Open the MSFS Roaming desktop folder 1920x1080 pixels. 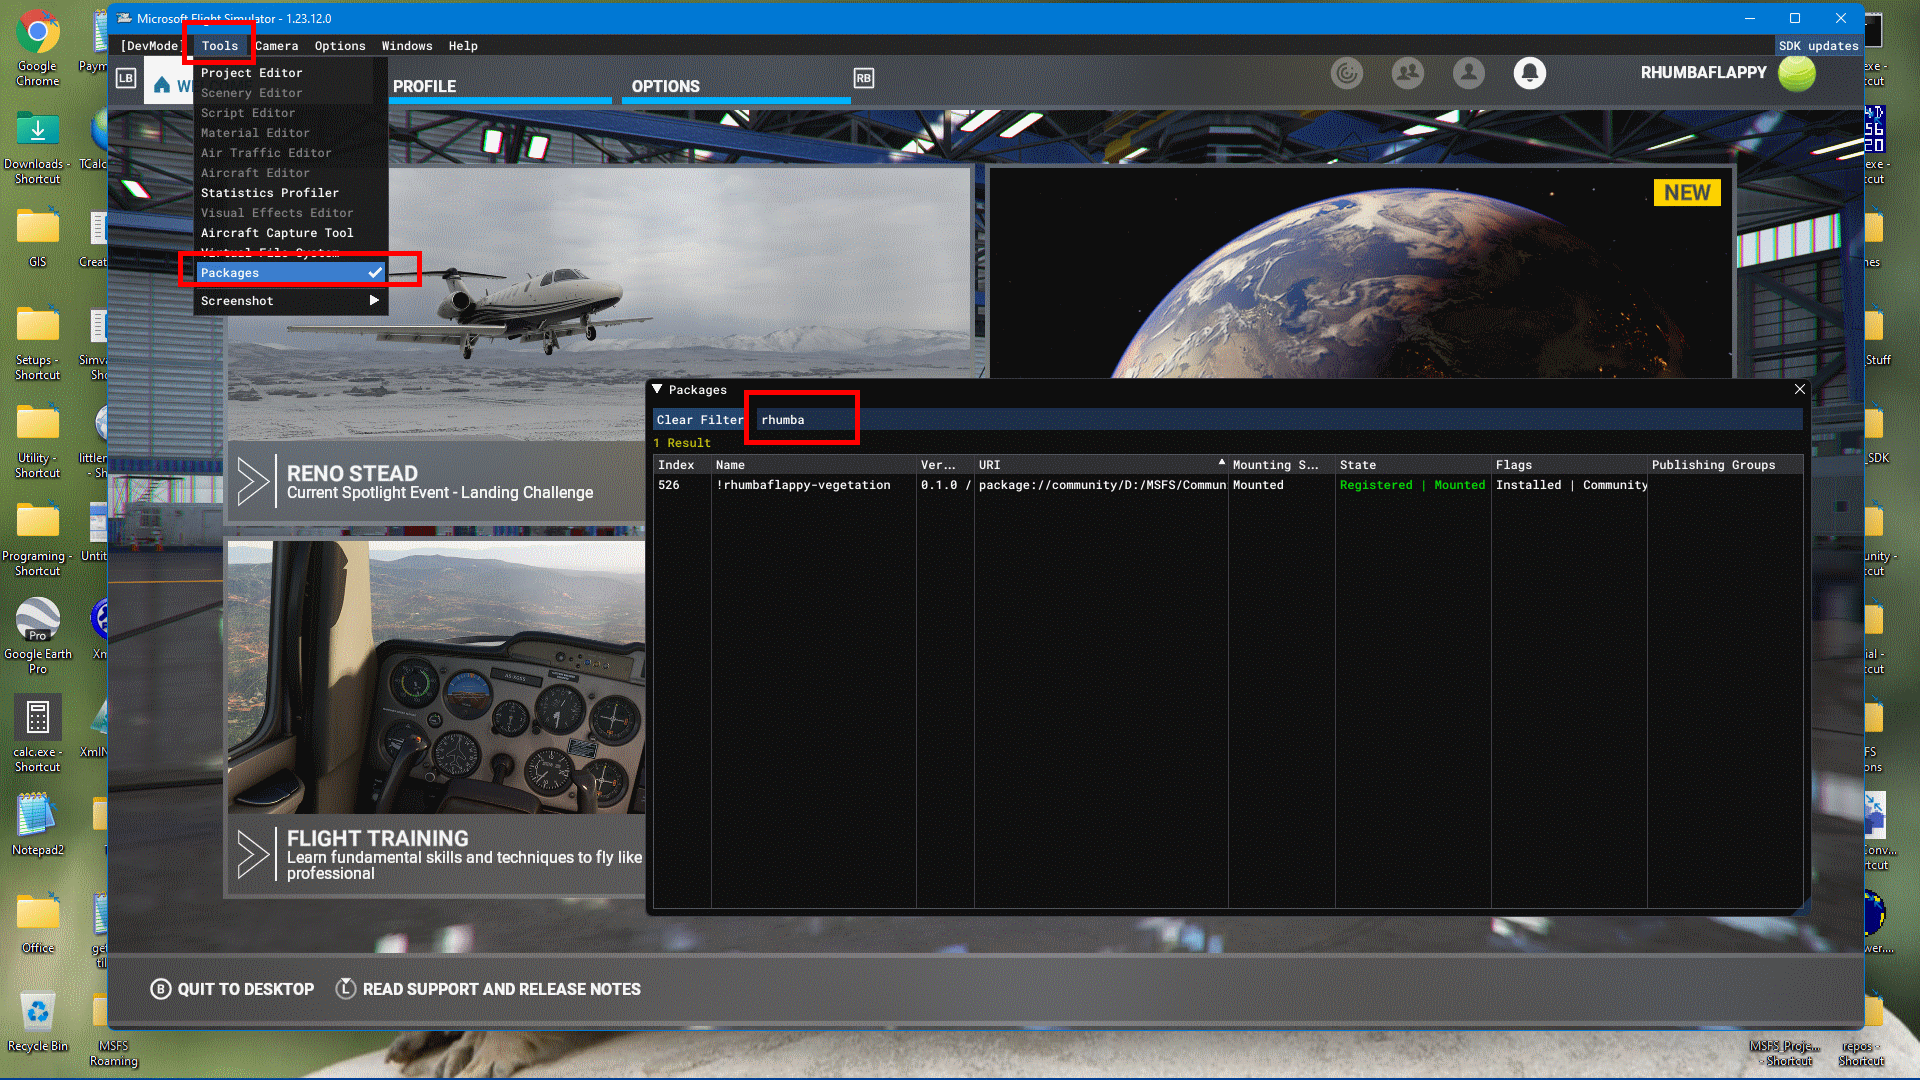[113, 1030]
